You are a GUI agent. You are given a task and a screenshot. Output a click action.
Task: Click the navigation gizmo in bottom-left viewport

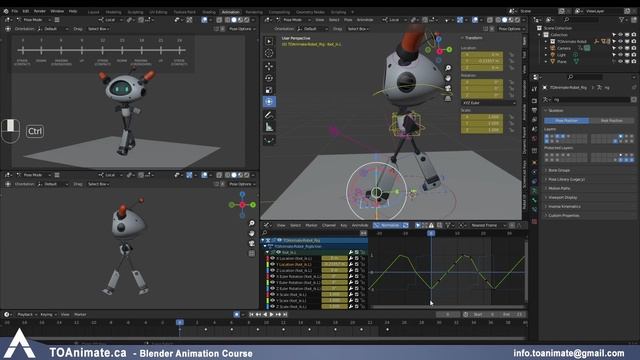pos(242,204)
